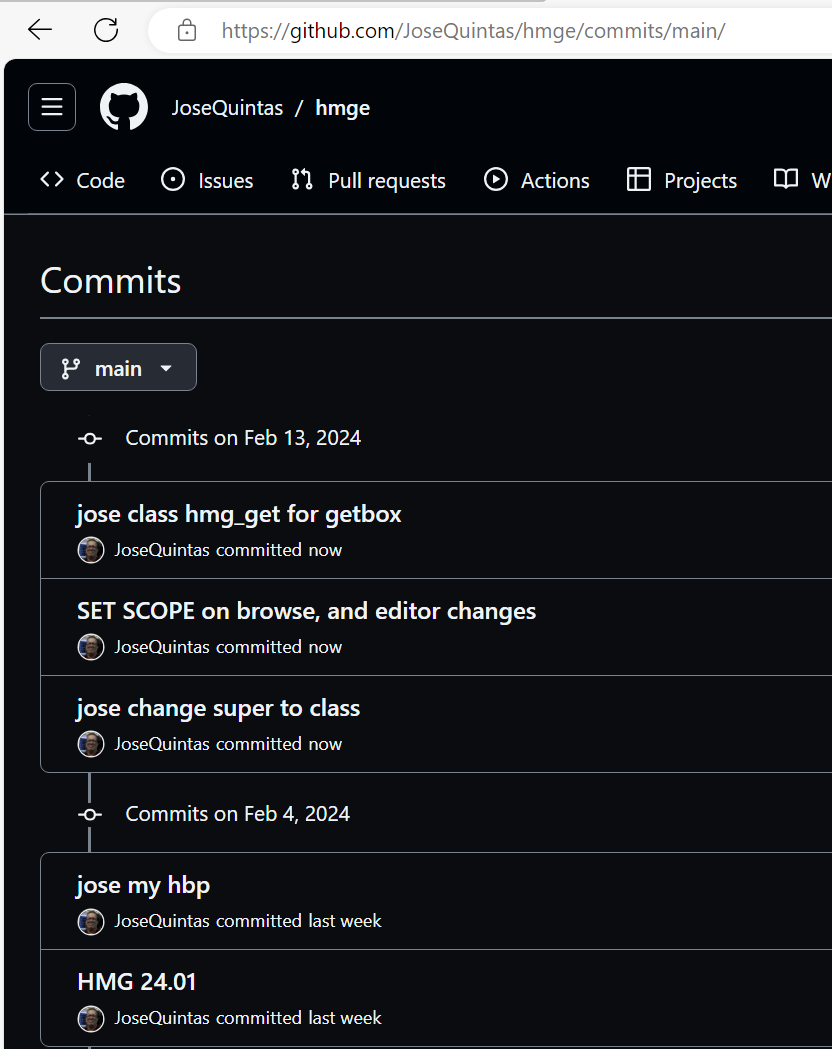
Task: Click avatar beside 'HMG 24.01' commit
Action: pyautogui.click(x=91, y=1018)
